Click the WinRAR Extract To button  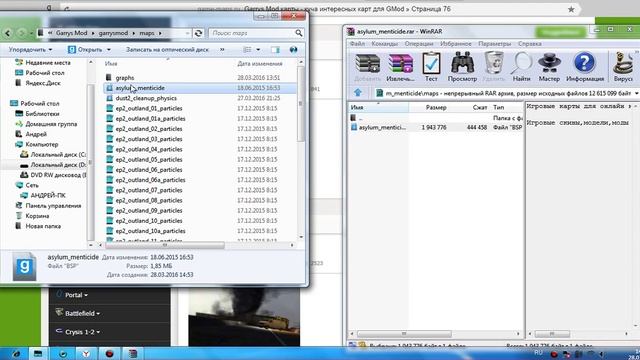[400, 68]
